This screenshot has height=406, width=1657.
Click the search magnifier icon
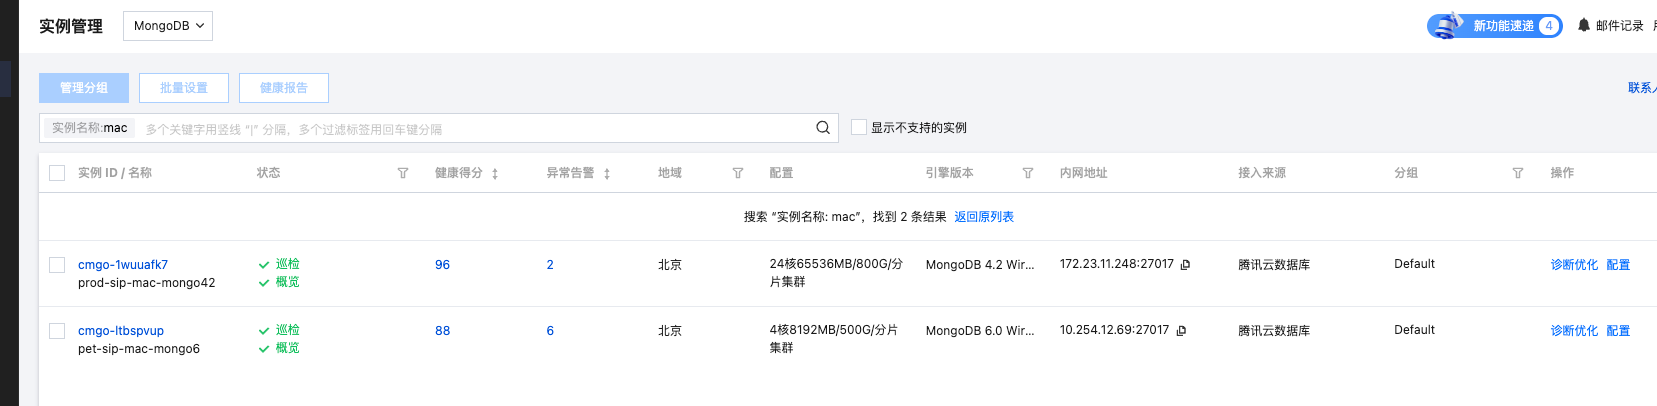click(x=823, y=128)
